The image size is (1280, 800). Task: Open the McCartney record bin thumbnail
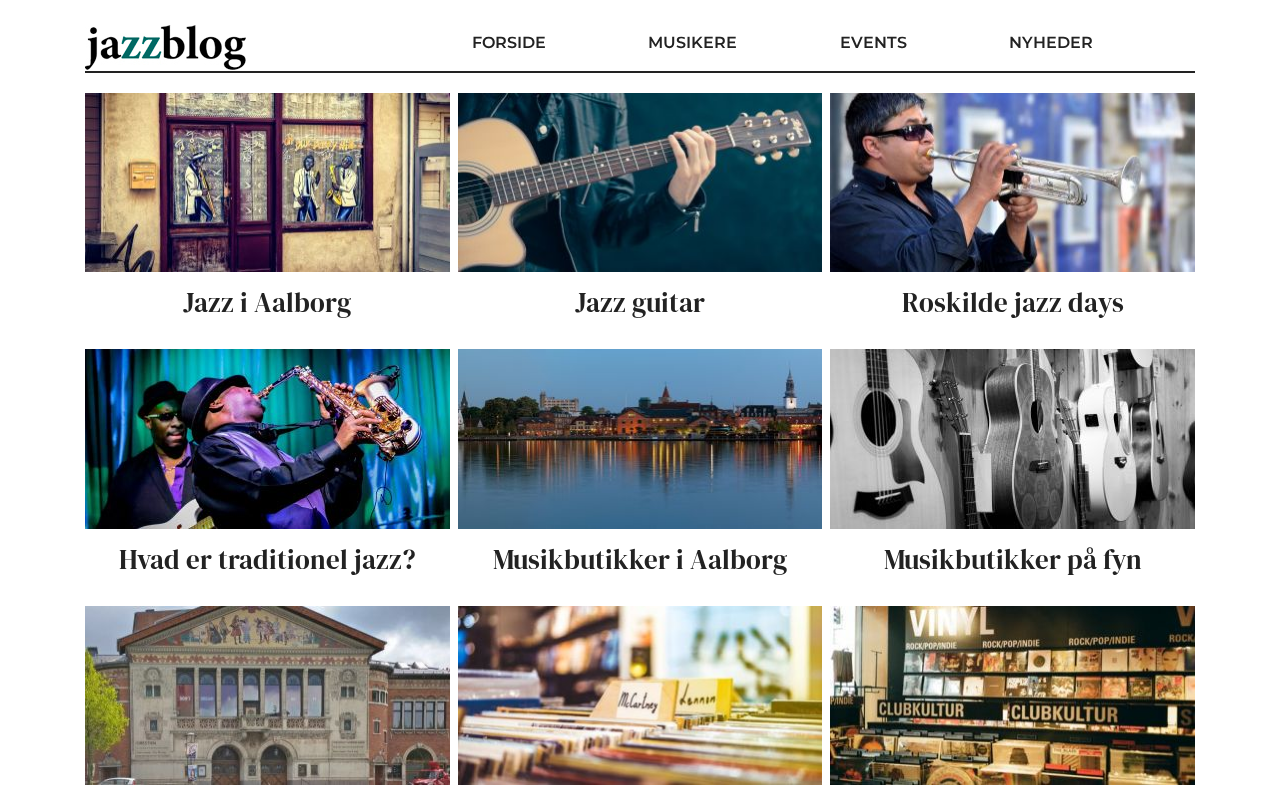640,695
